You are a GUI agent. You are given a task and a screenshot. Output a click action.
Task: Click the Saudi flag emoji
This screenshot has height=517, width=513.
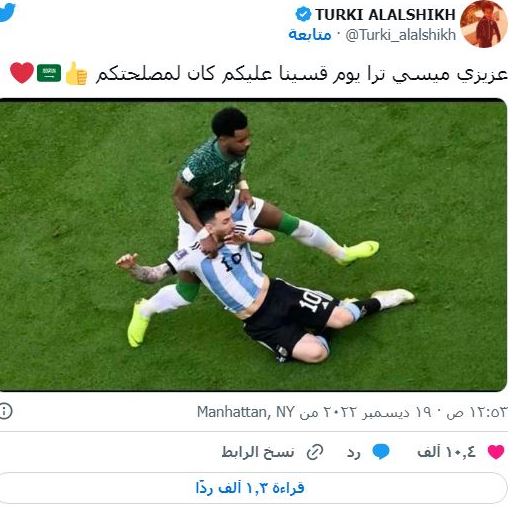point(49,73)
